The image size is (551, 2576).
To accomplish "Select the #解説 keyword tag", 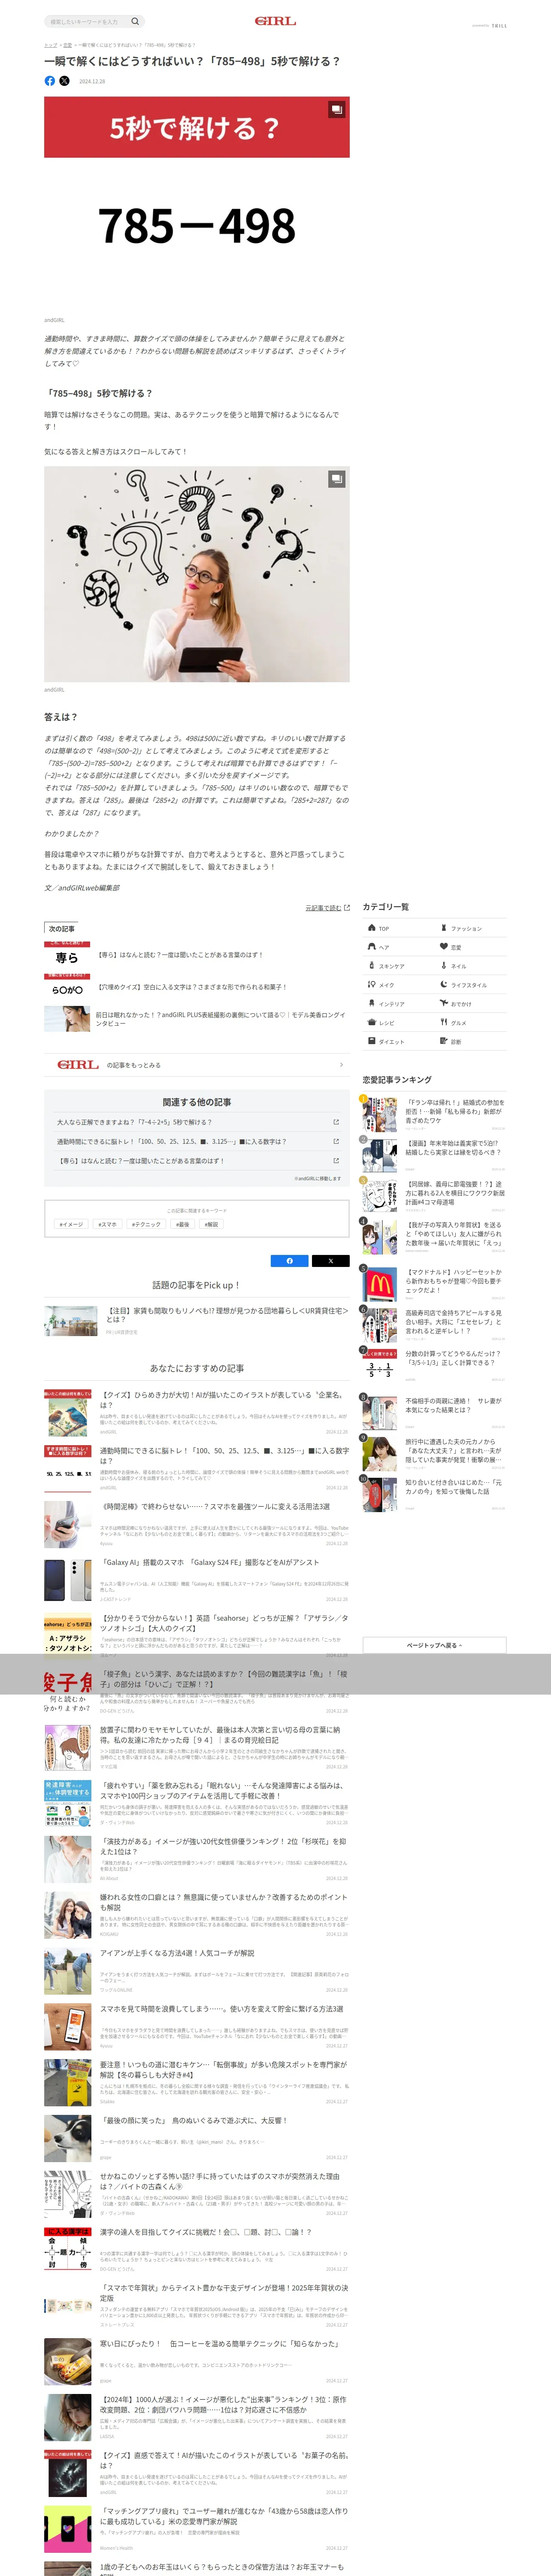I will (211, 1224).
